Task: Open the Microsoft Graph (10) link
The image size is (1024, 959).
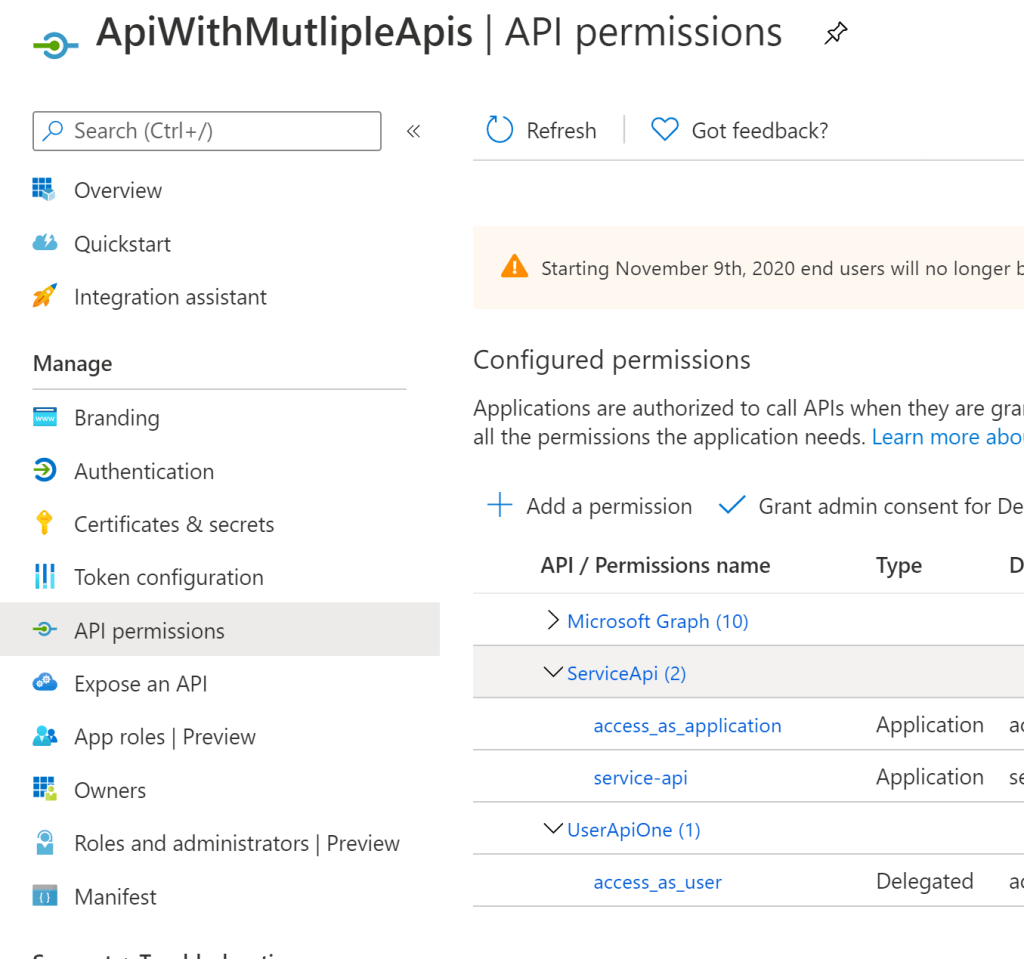Action: (x=658, y=621)
